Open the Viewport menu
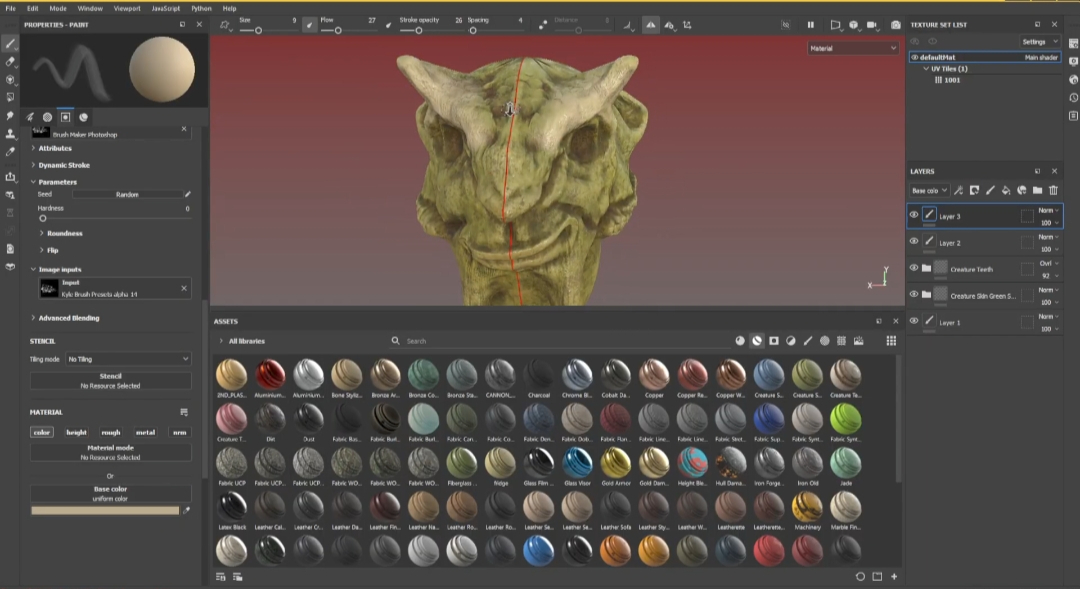1080x589 pixels. click(127, 8)
